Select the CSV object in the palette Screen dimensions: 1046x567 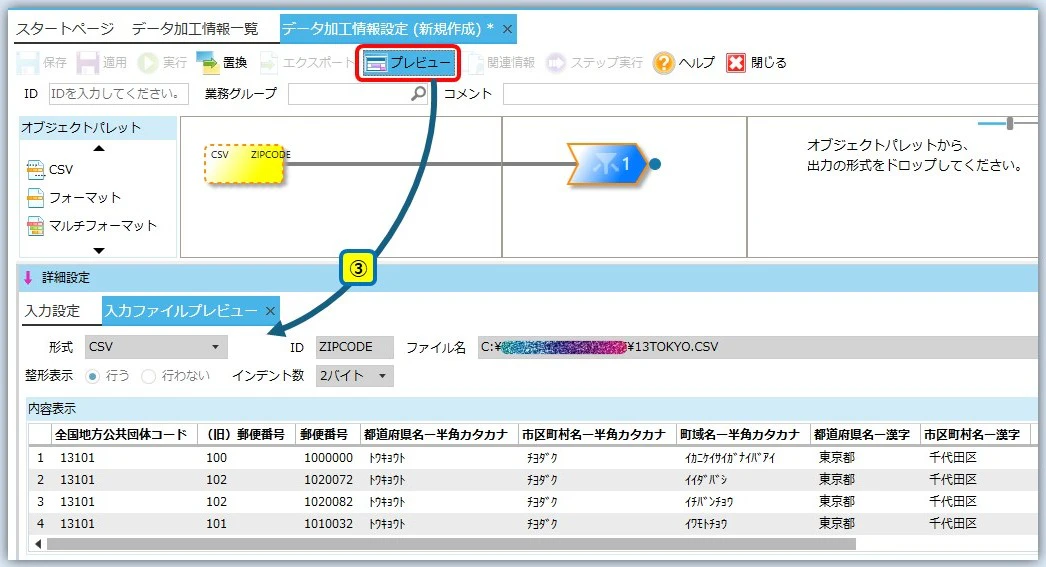50,169
